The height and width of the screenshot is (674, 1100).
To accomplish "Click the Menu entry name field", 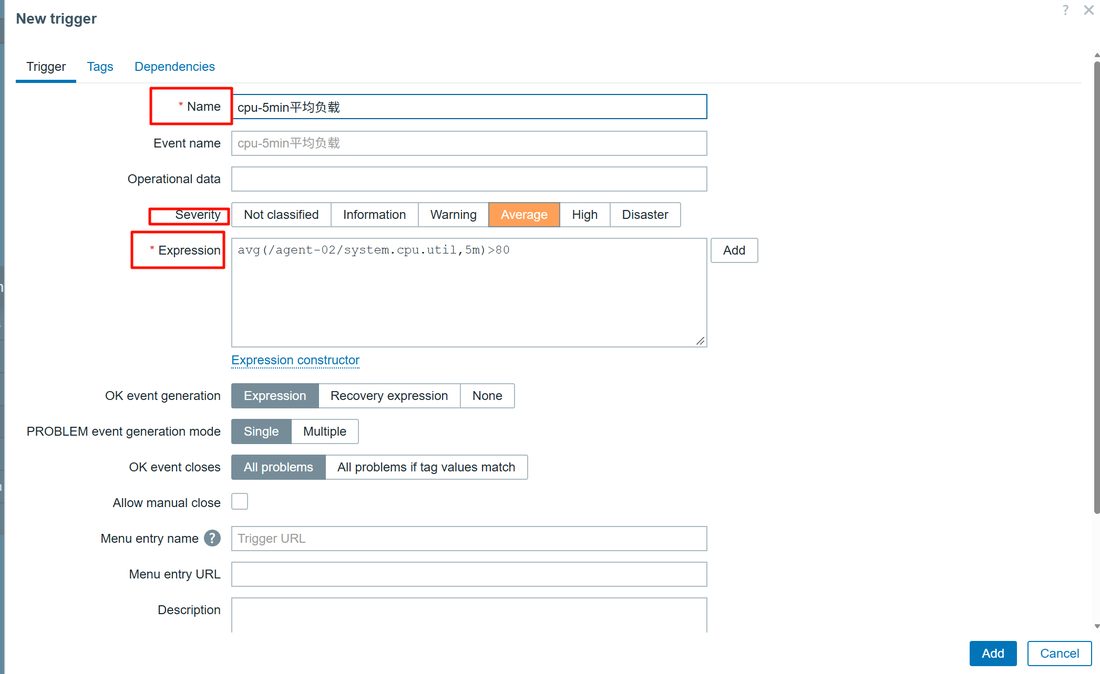I will click(469, 539).
